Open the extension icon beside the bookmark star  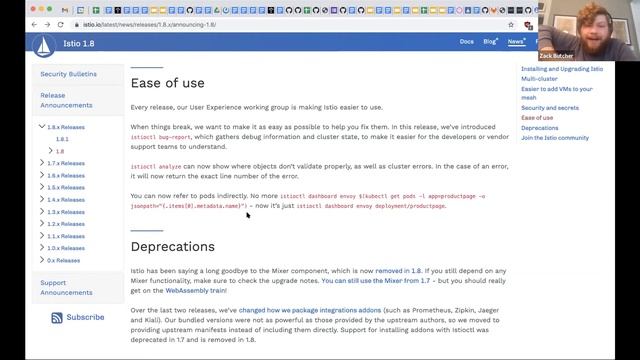point(529,25)
